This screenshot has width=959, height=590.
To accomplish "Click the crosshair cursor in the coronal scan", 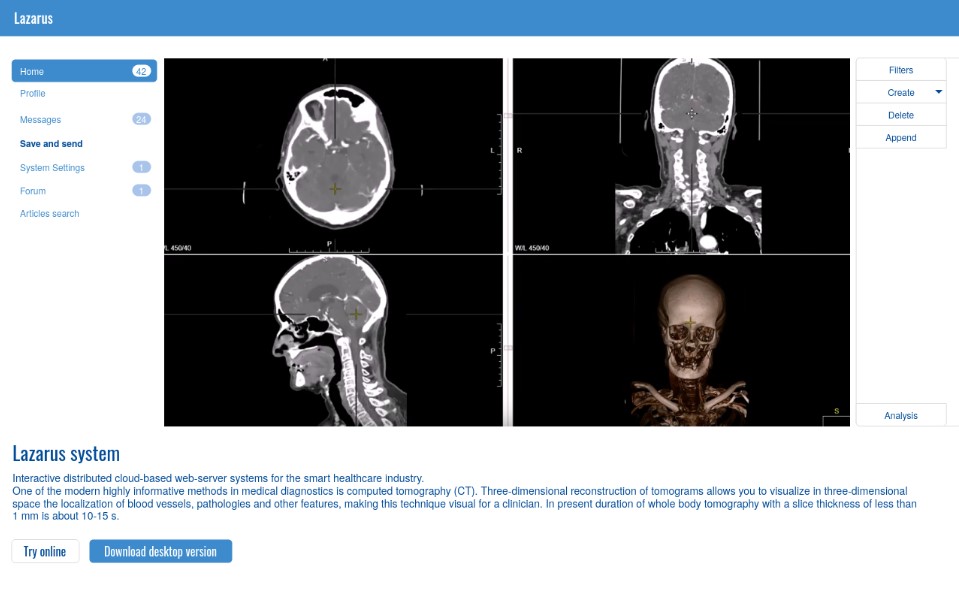I will [x=691, y=114].
